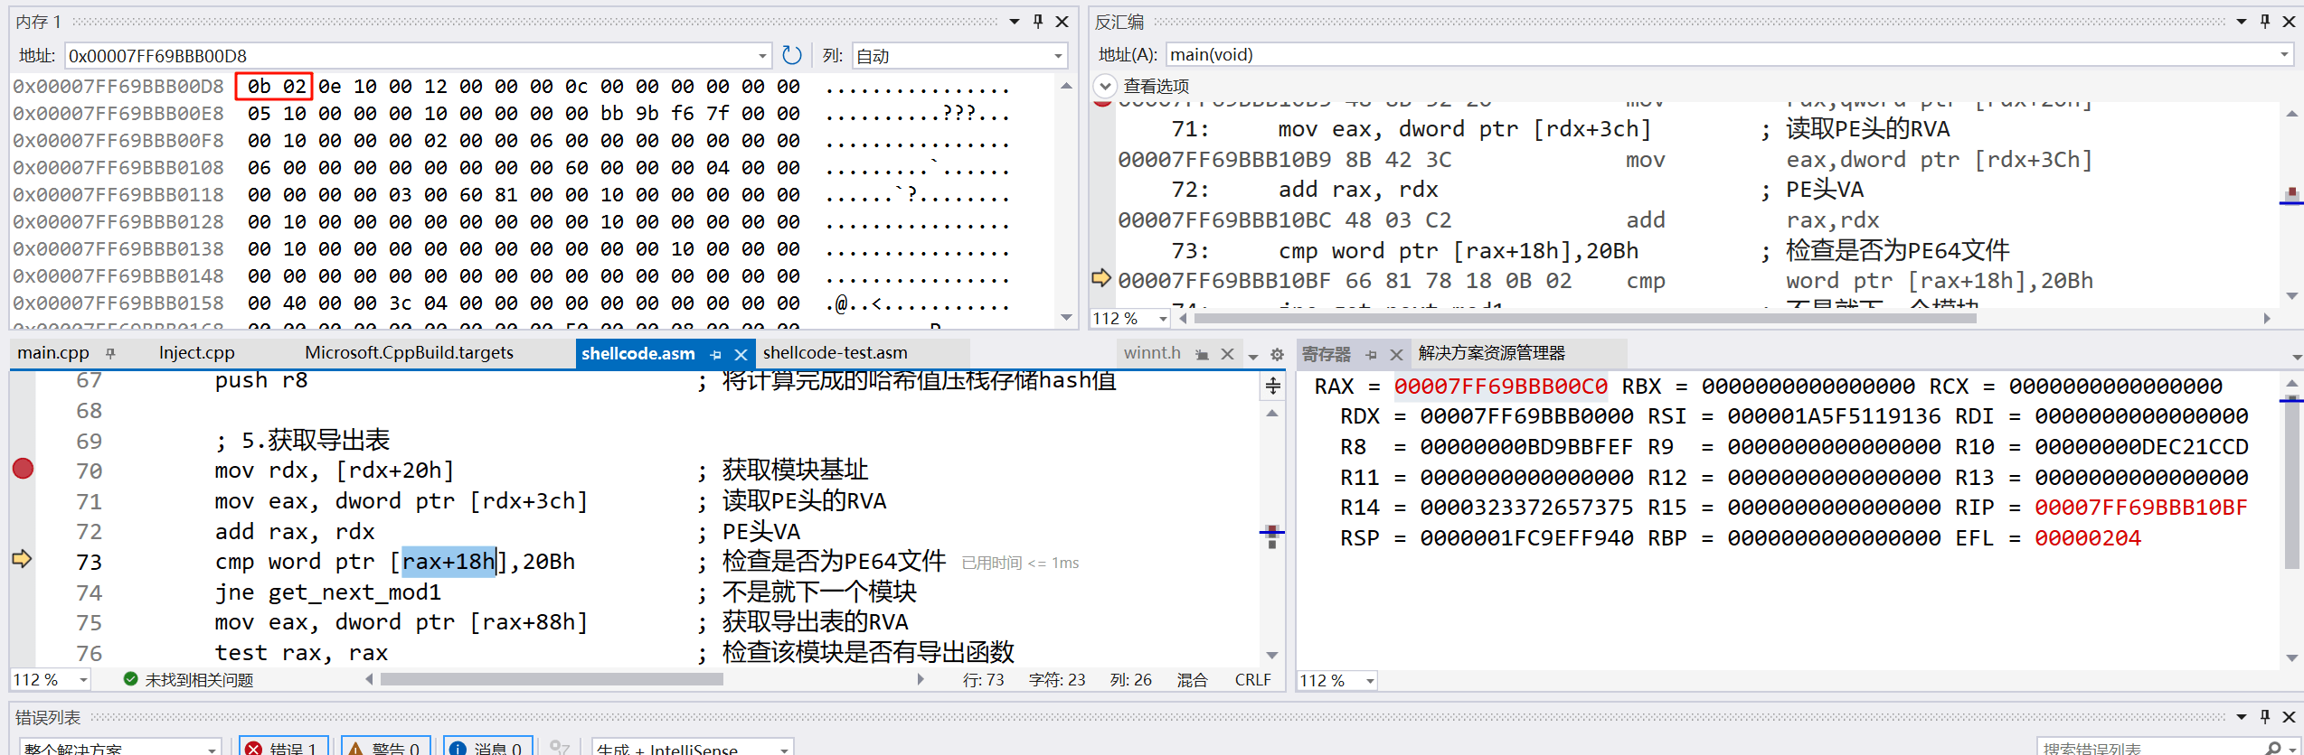This screenshot has width=2304, height=755.
Task: Pin the 内存 1 memory panel
Action: [x=1038, y=21]
